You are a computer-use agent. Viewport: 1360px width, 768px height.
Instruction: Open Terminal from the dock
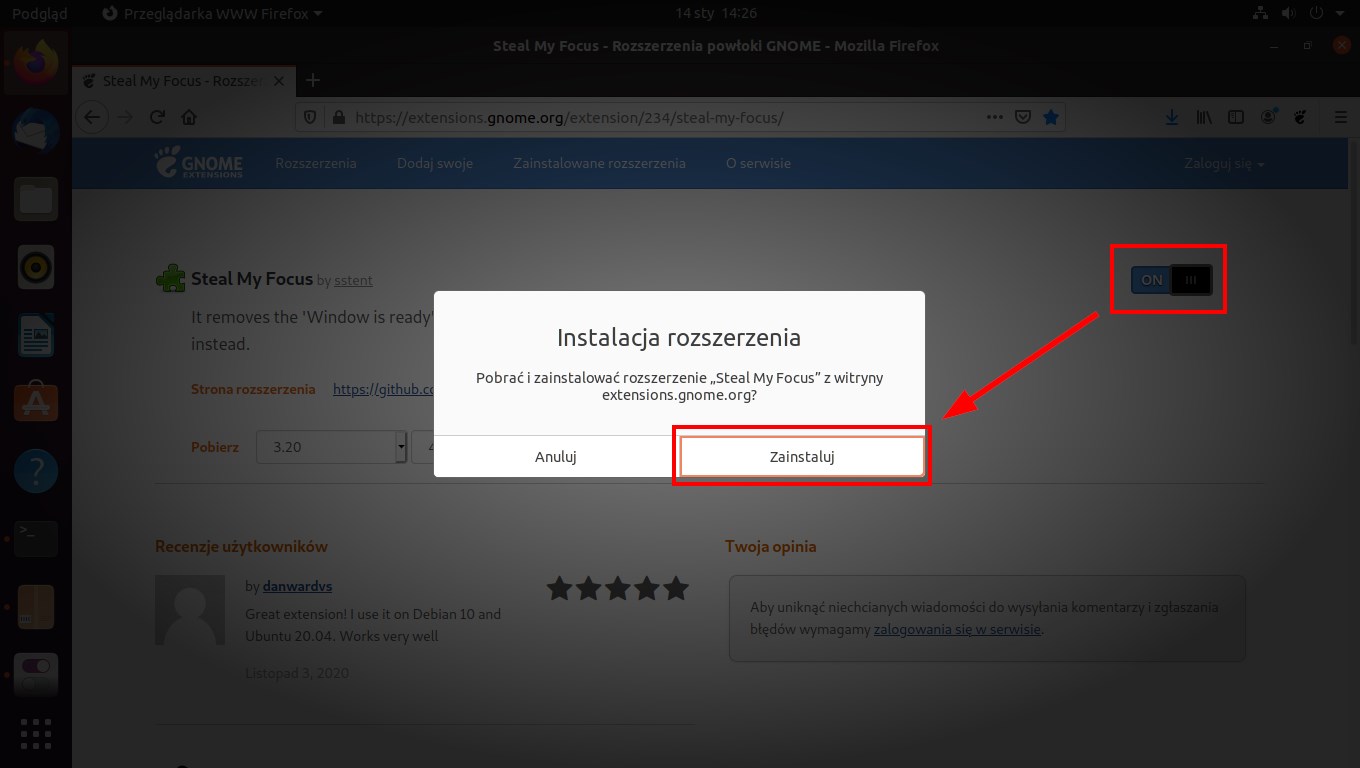coord(36,539)
